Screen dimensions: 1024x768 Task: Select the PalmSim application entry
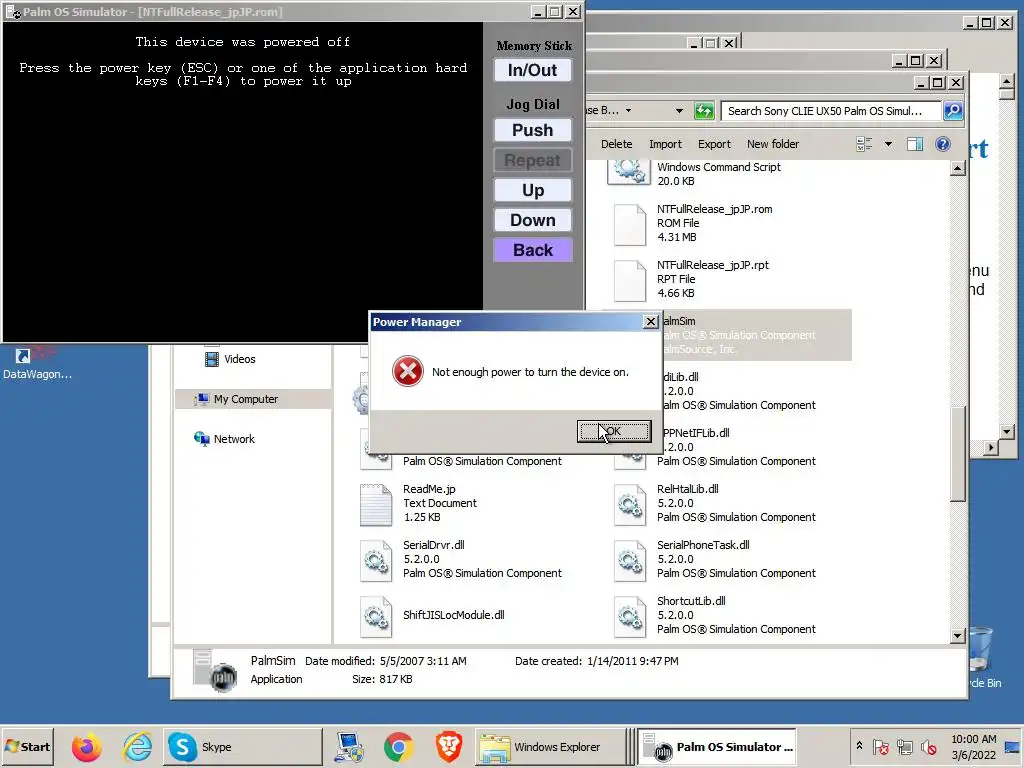point(756,335)
